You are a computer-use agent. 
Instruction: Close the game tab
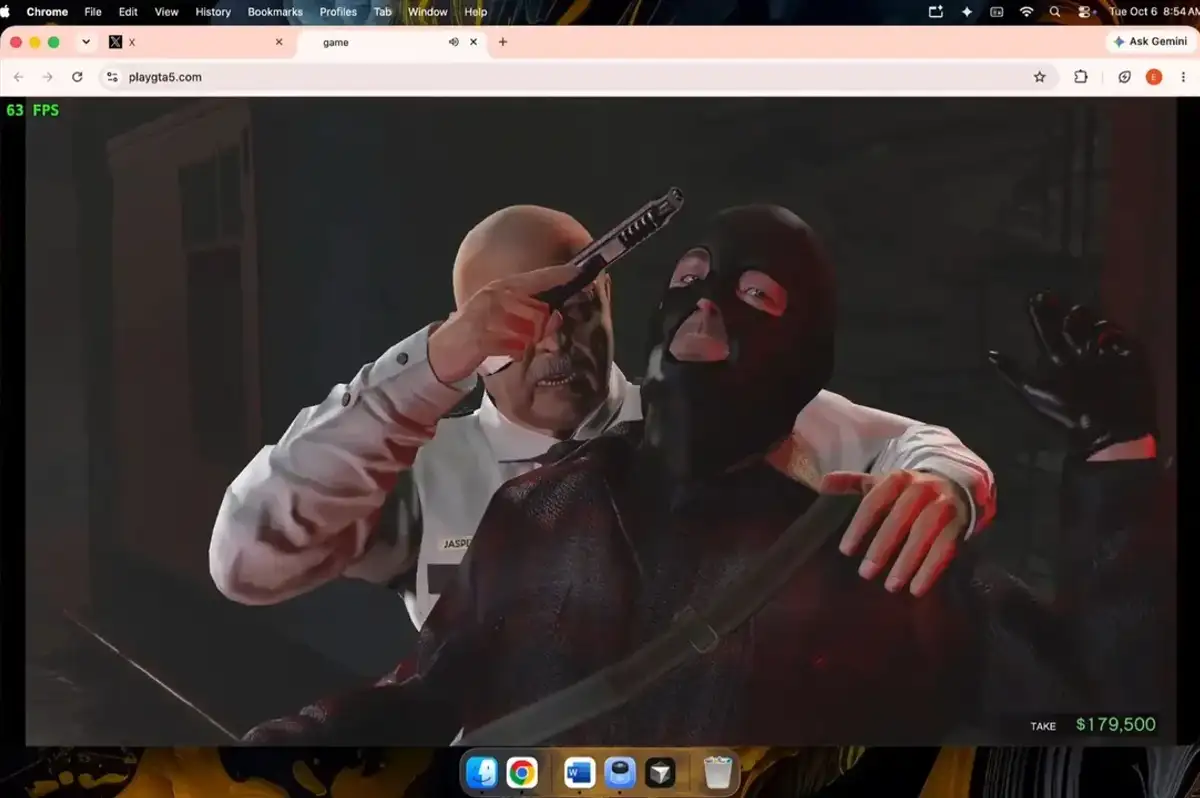[x=474, y=42]
